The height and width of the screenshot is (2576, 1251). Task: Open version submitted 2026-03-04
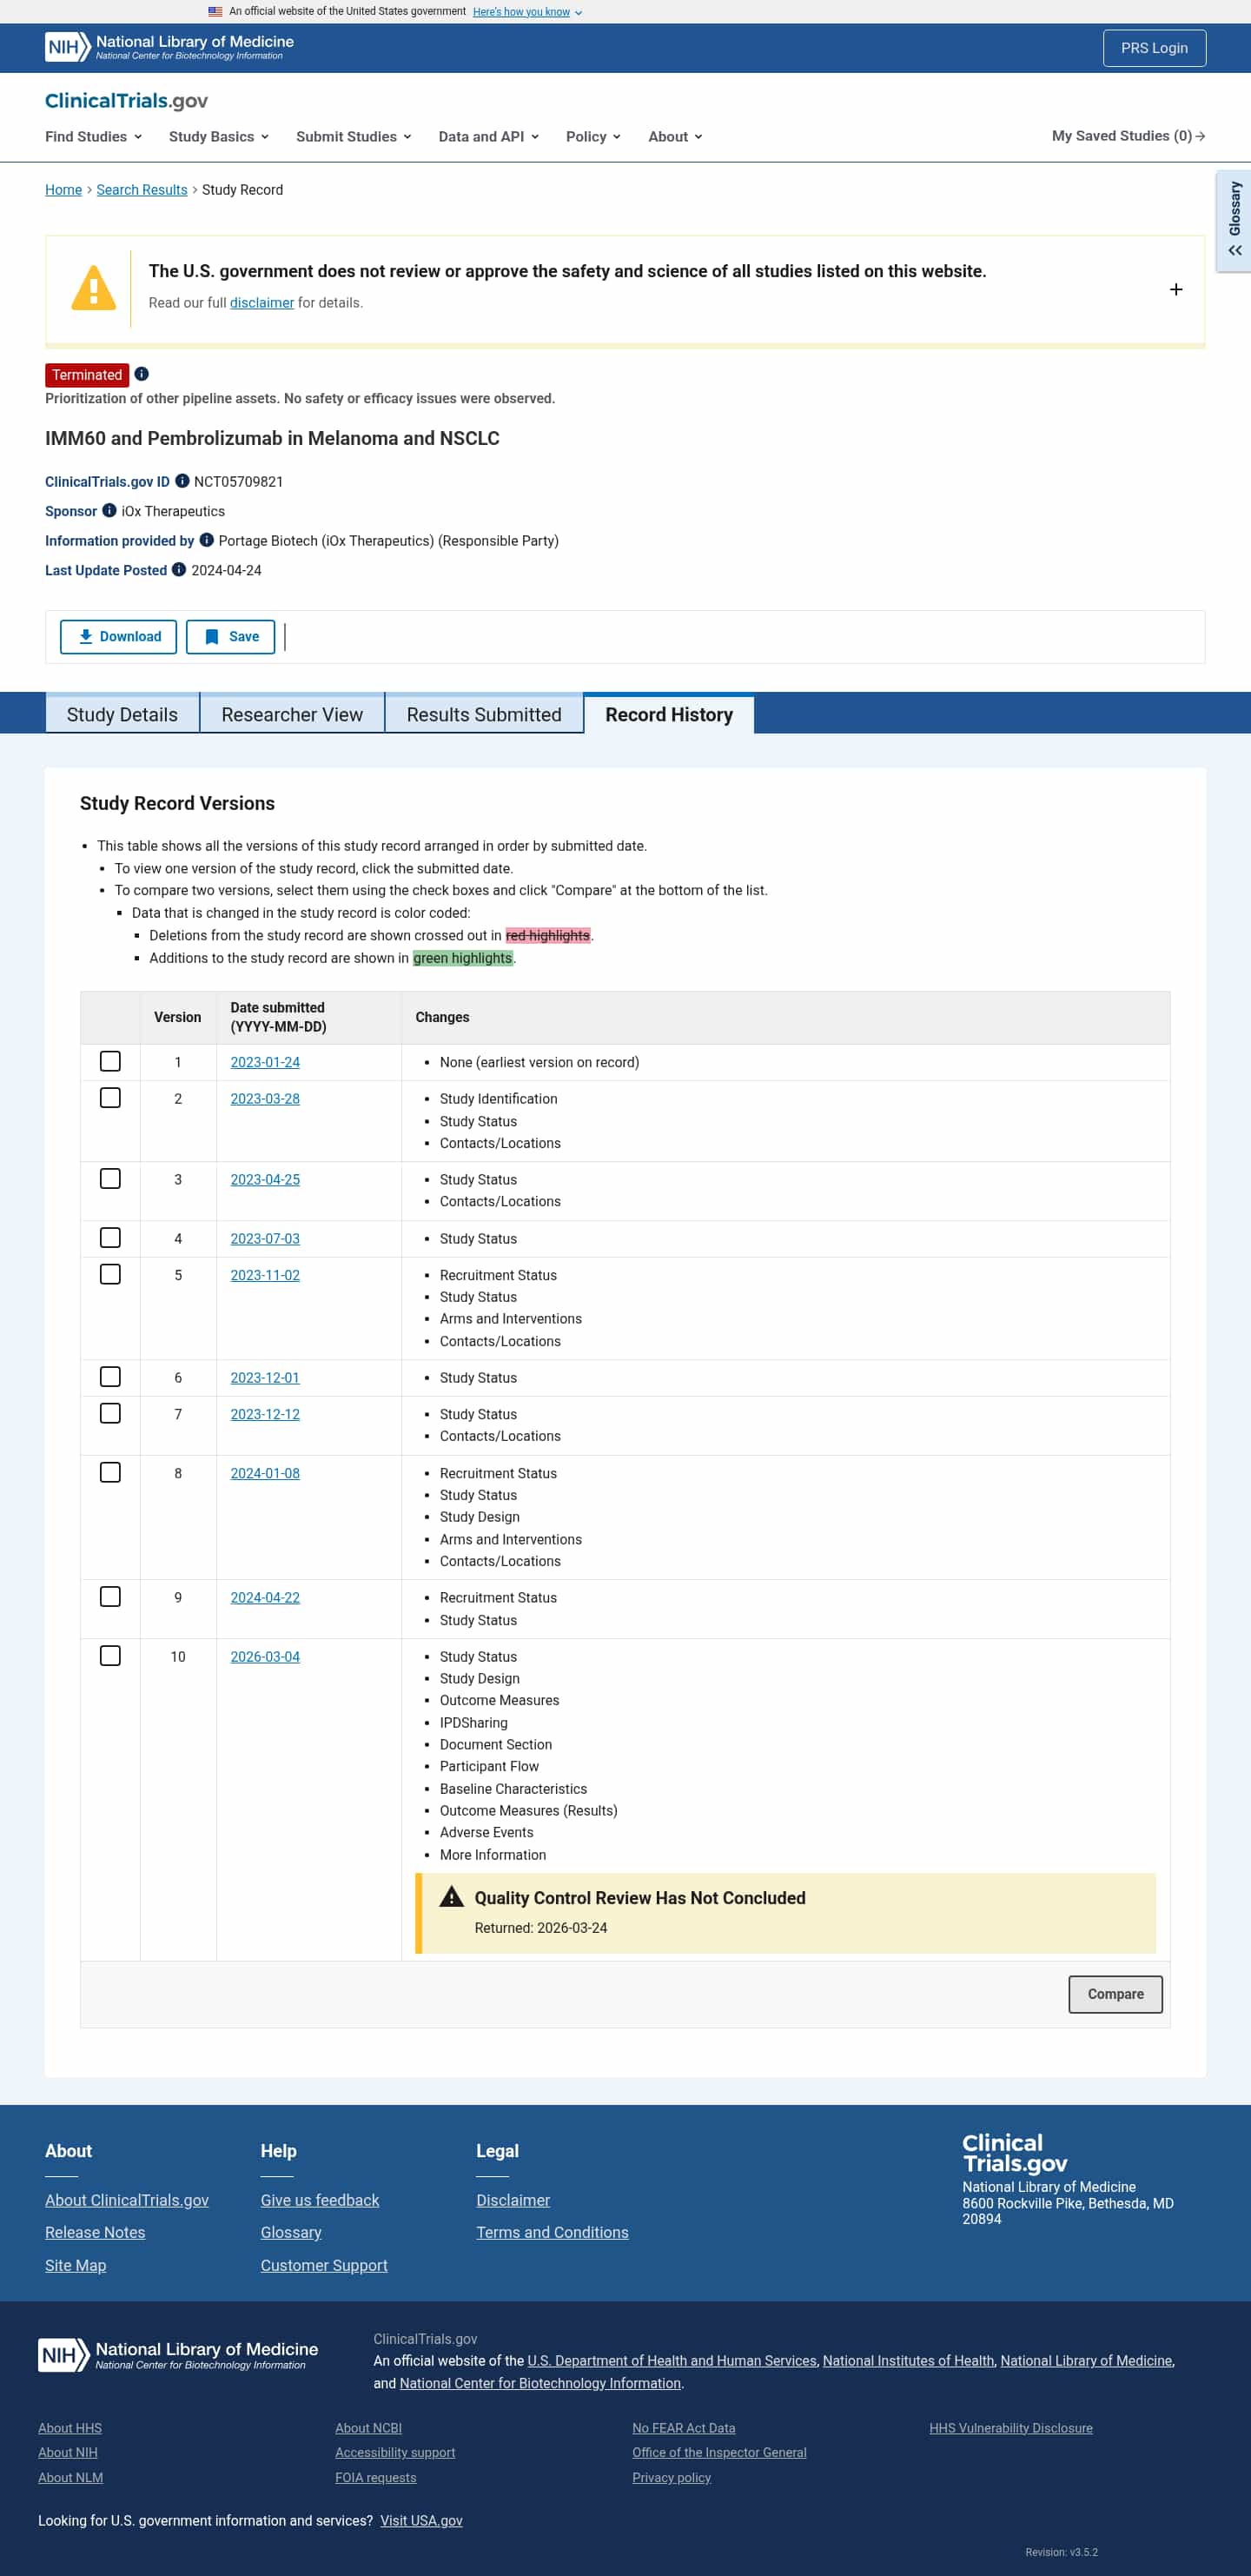click(265, 1656)
